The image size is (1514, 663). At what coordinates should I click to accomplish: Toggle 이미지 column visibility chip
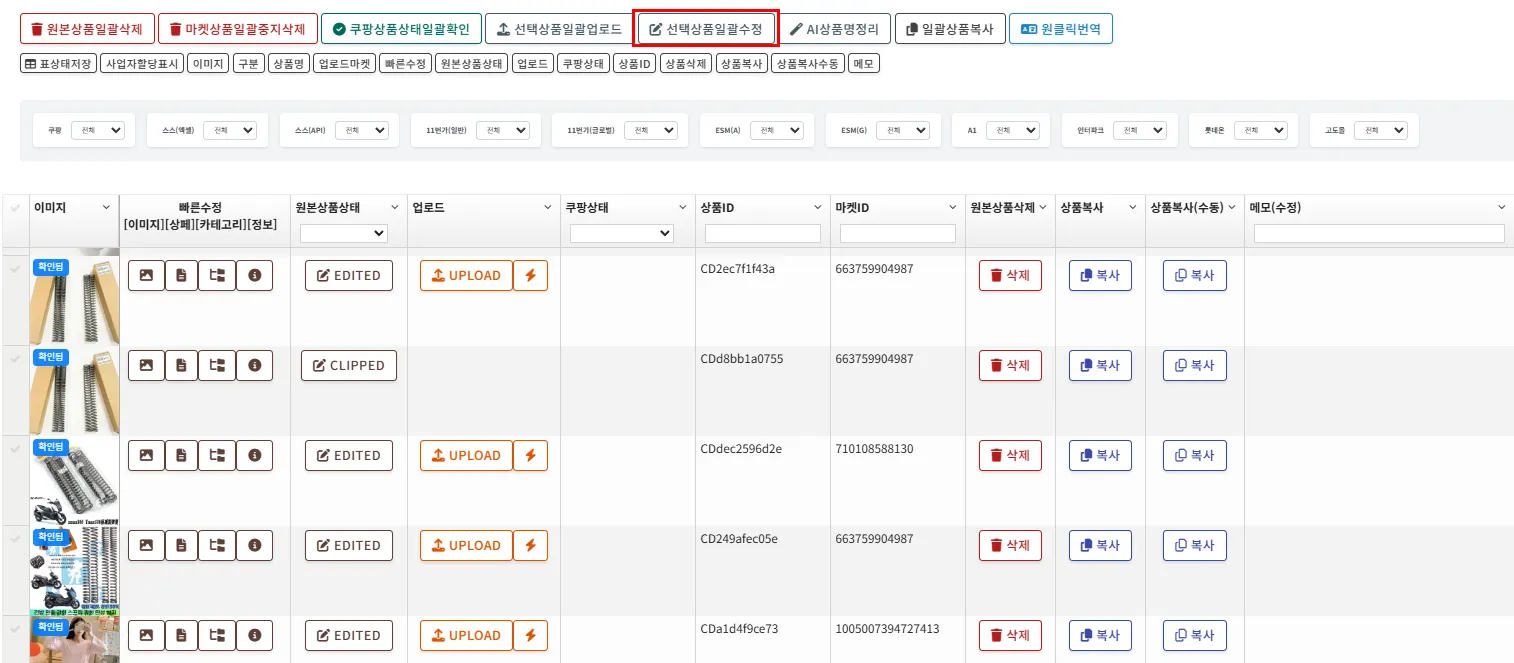point(208,64)
